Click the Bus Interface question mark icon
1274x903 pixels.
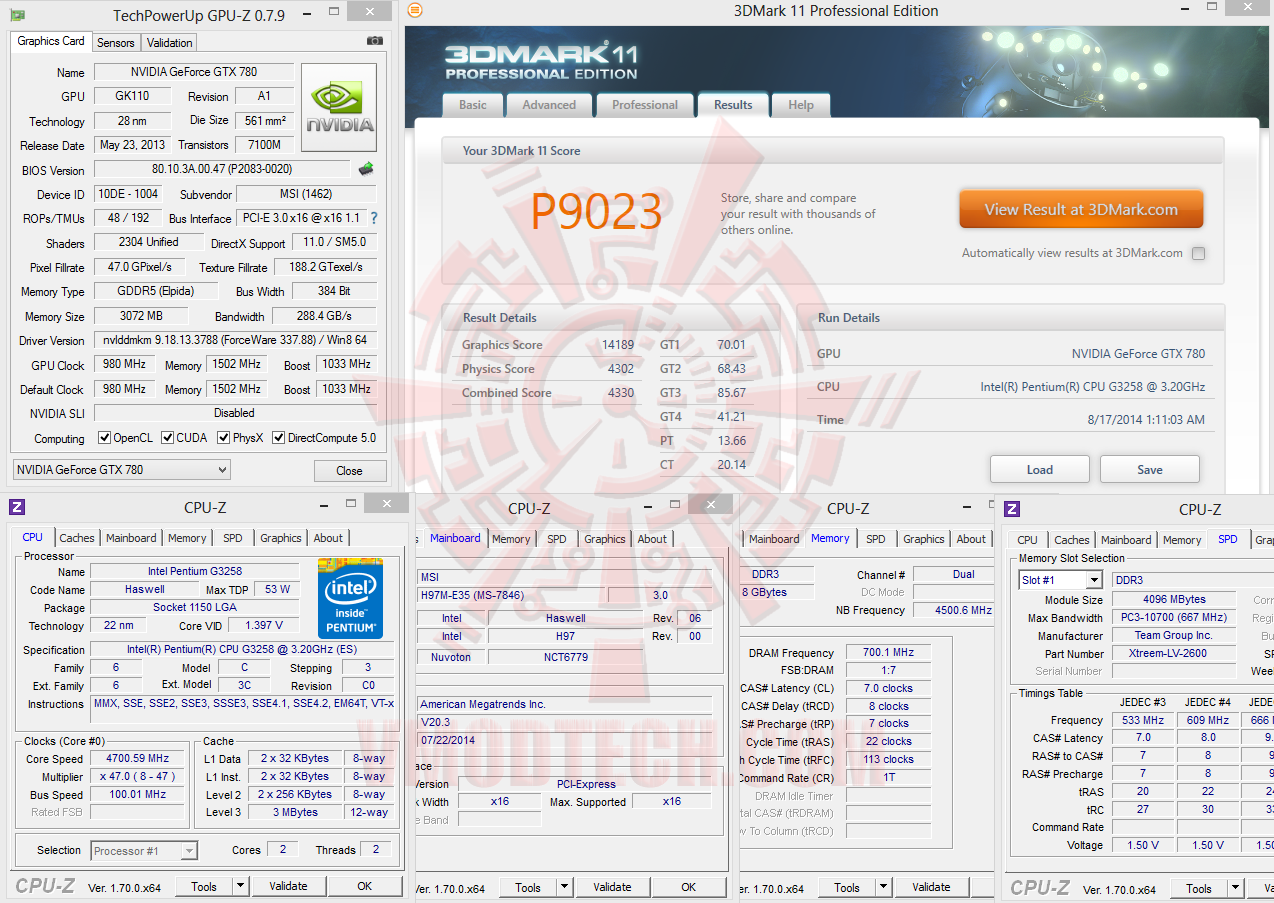coord(374,218)
